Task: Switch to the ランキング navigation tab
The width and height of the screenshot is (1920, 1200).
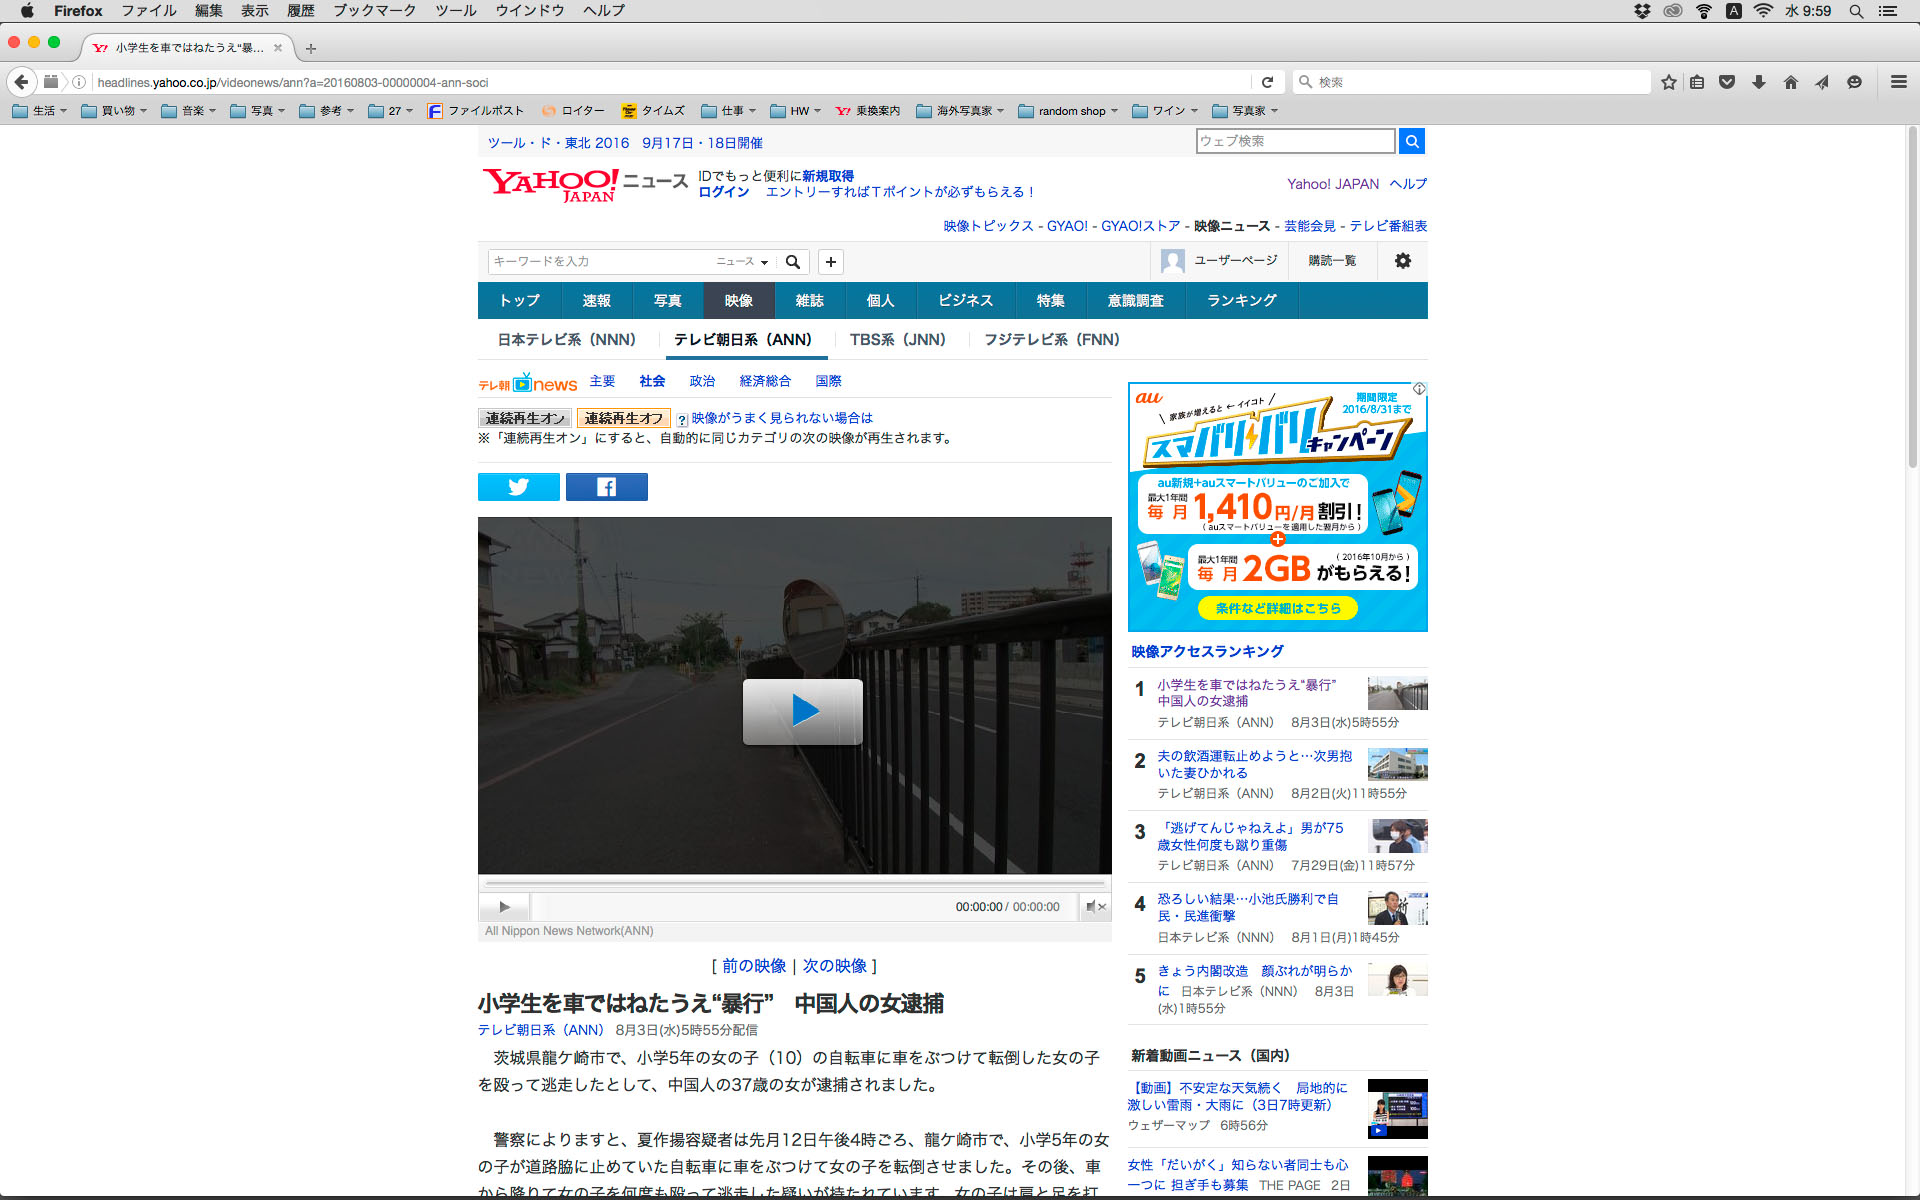Action: tap(1241, 301)
